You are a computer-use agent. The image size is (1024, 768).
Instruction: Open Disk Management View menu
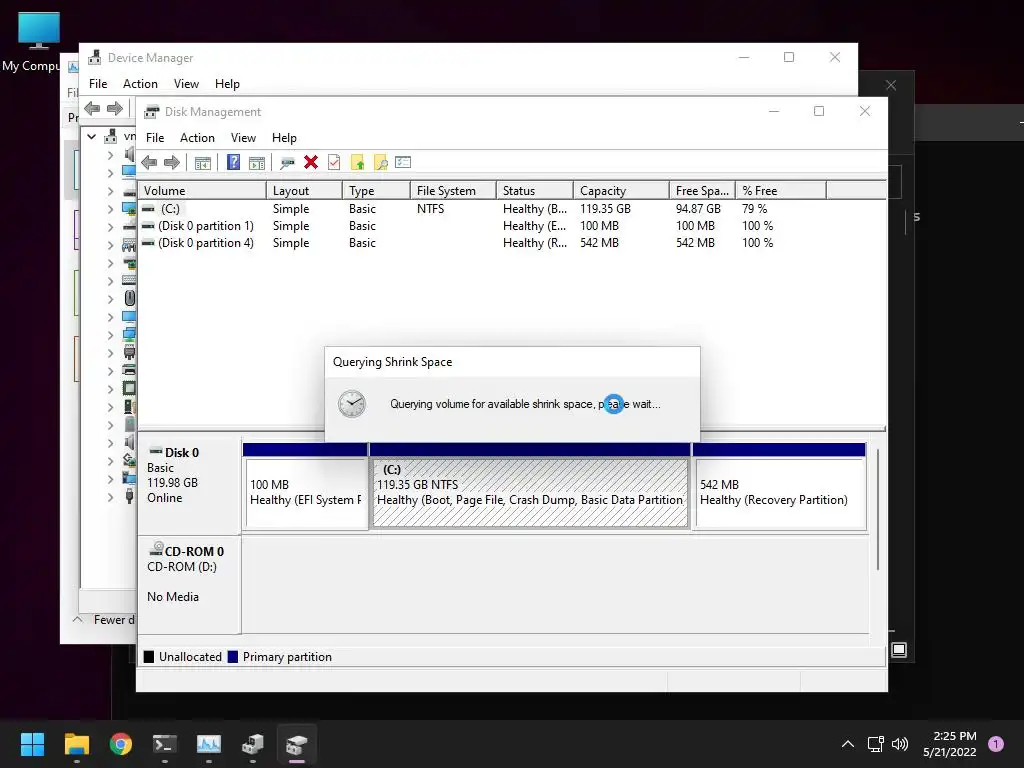[243, 138]
